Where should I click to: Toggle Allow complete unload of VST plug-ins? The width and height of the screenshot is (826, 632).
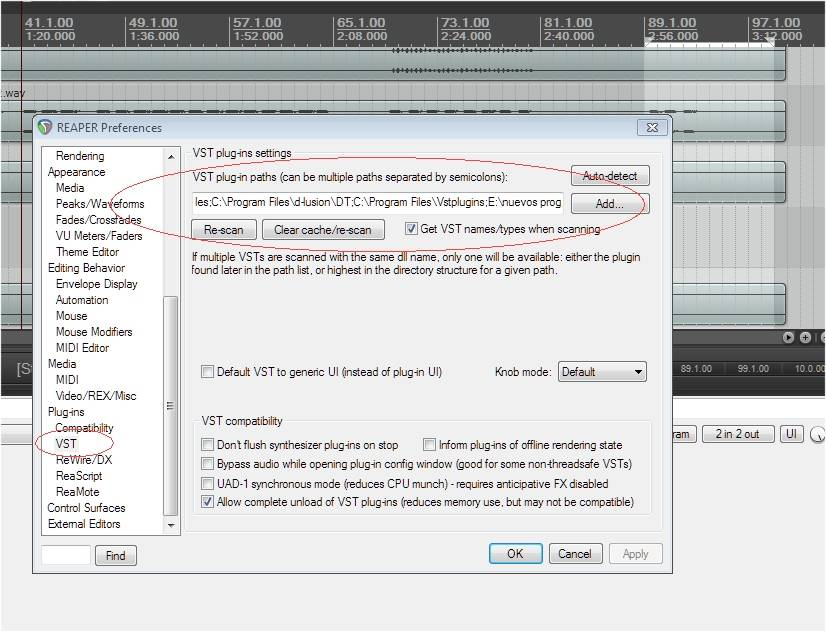[x=208, y=501]
